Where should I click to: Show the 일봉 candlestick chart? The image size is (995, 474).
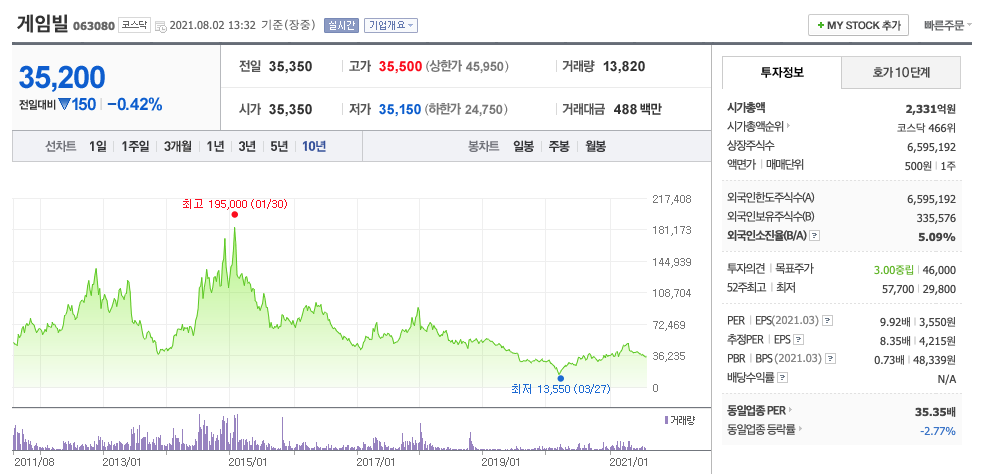coord(524,147)
